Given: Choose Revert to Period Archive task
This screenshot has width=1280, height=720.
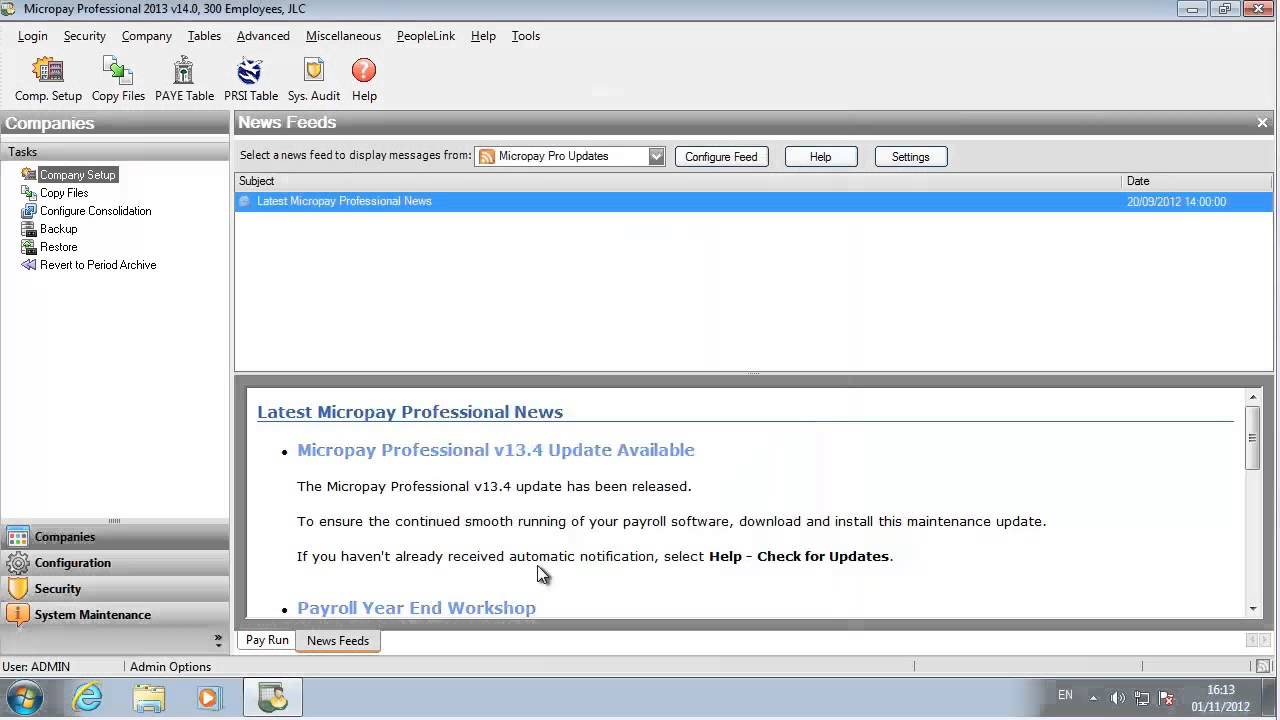Looking at the screenshot, I should [98, 265].
